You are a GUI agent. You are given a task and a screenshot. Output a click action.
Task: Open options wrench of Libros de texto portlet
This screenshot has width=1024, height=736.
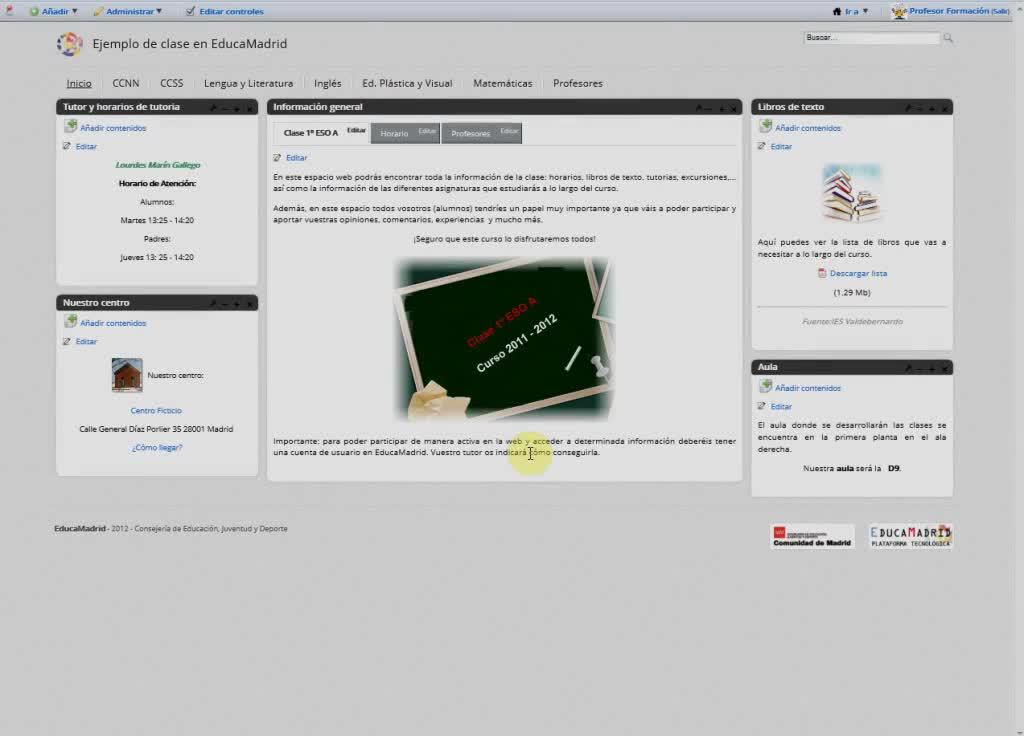click(908, 108)
